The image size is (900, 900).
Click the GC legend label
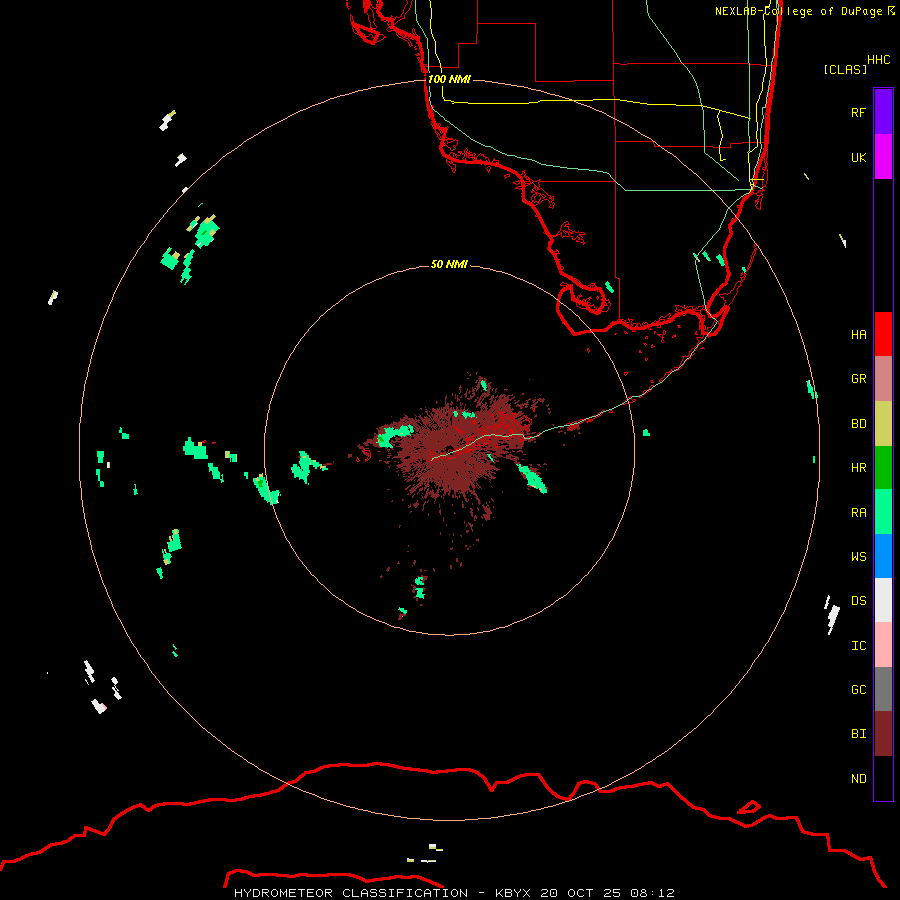pyautogui.click(x=858, y=690)
